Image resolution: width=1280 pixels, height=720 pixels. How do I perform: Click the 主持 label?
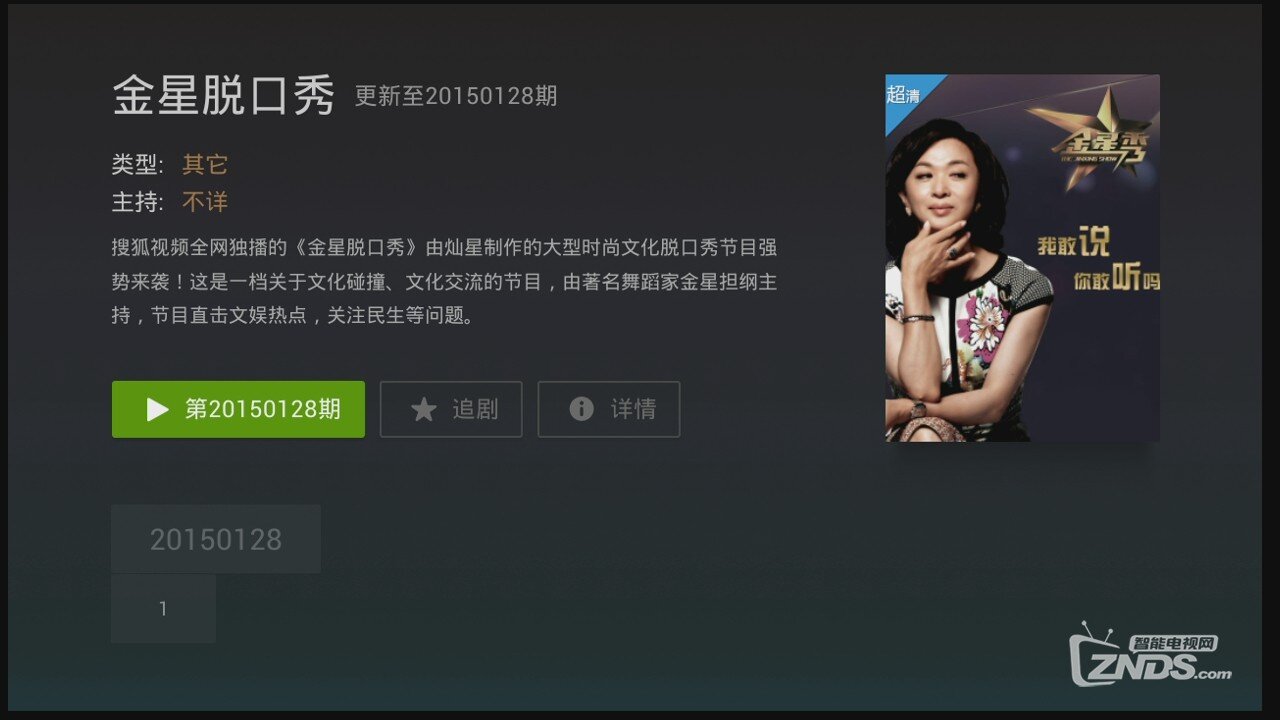(x=137, y=202)
